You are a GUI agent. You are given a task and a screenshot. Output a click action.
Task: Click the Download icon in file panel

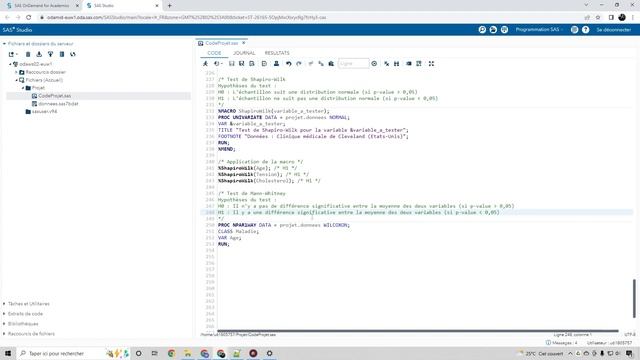(x=39, y=54)
